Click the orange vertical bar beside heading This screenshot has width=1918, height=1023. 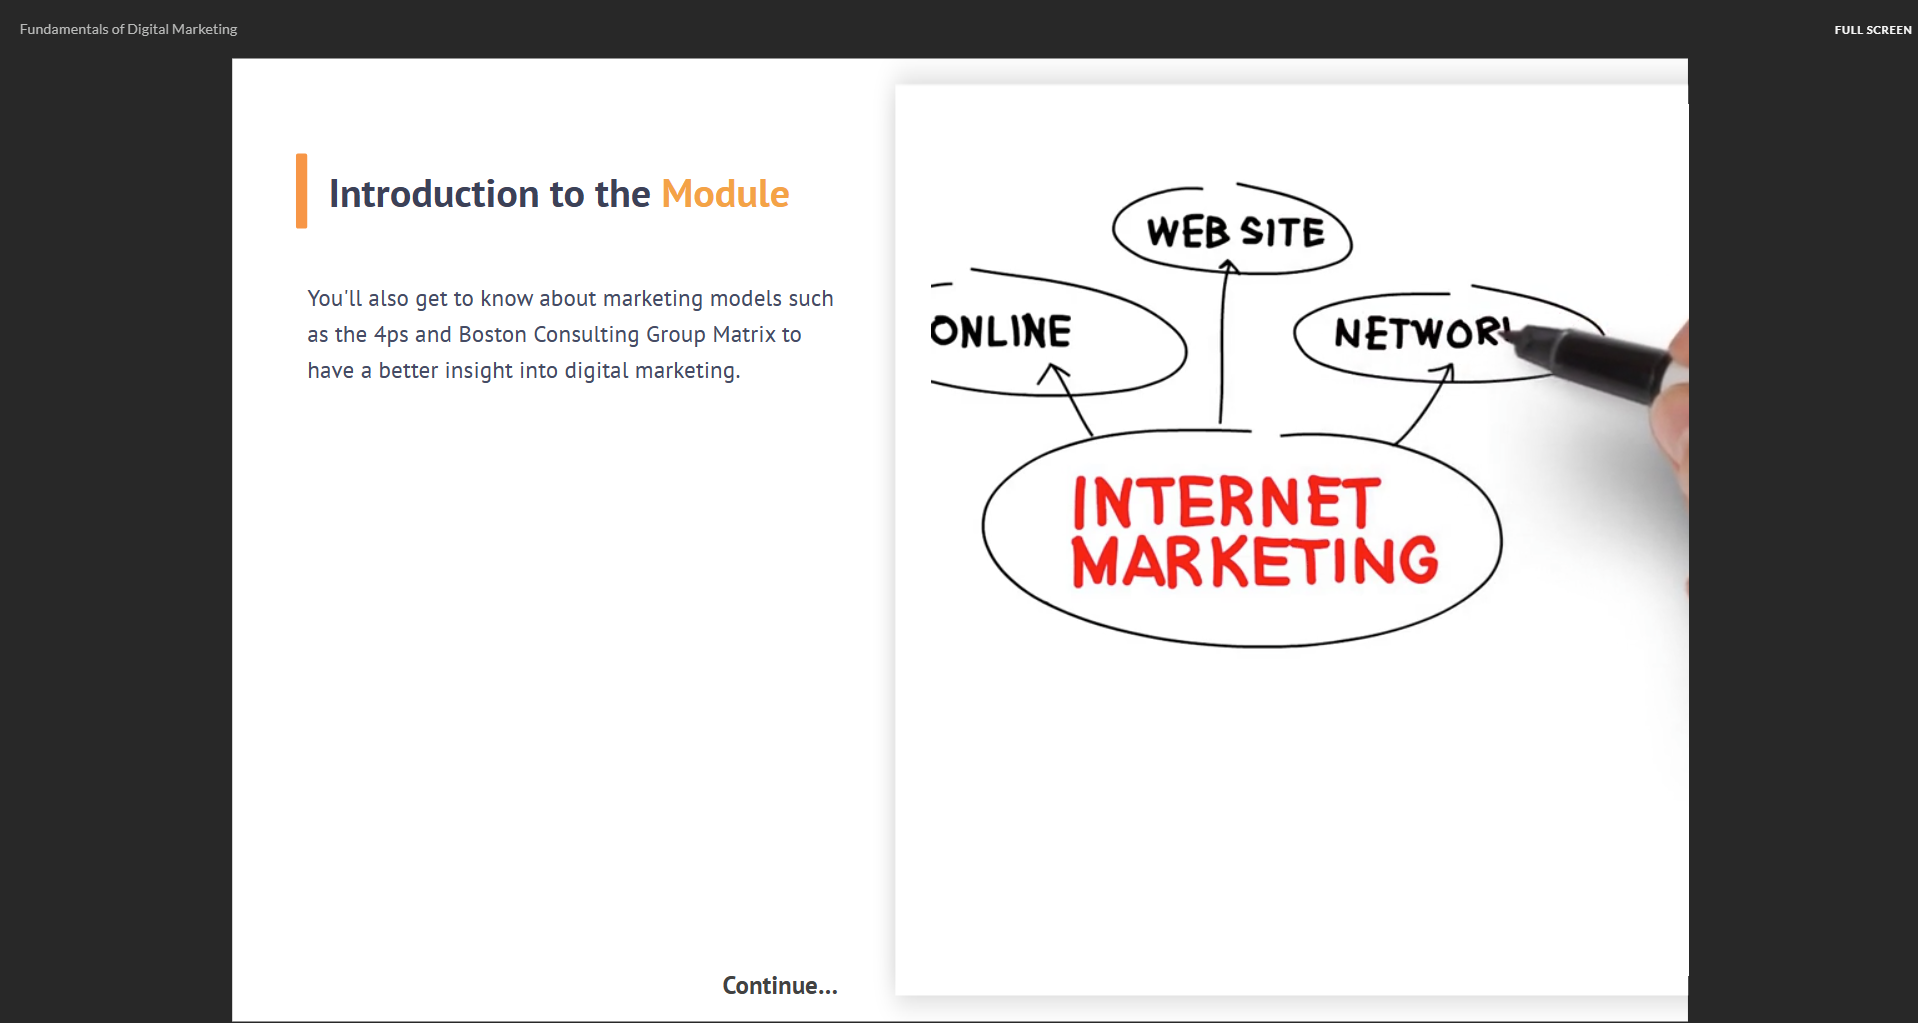point(301,191)
